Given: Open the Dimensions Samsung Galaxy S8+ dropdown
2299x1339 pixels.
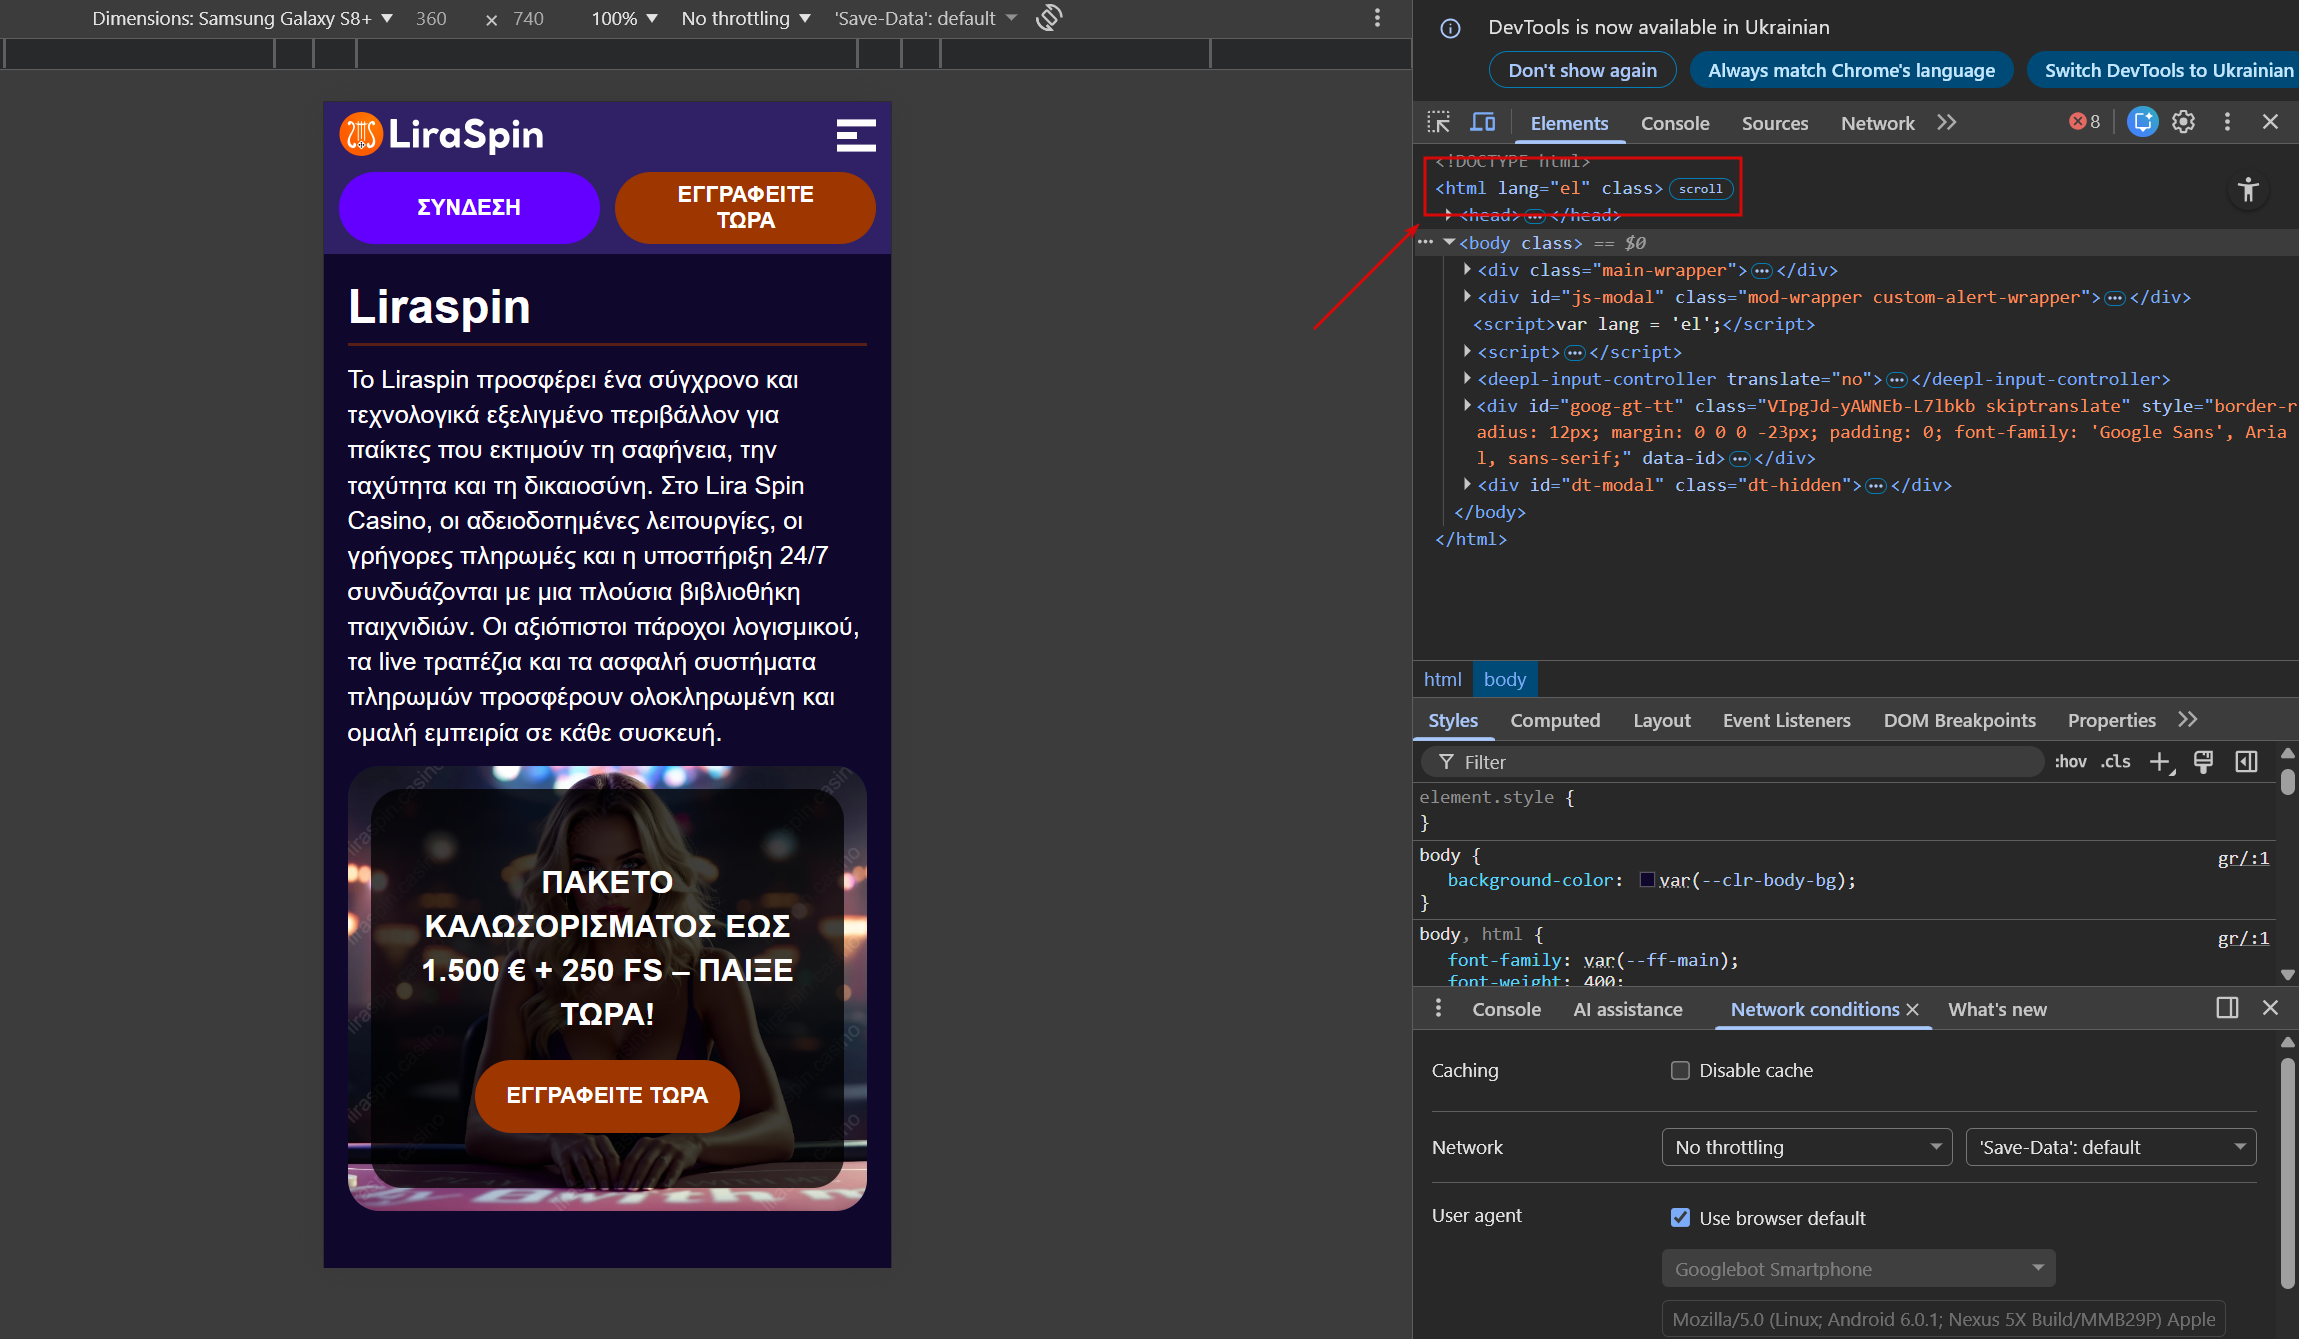Looking at the screenshot, I should pos(242,18).
